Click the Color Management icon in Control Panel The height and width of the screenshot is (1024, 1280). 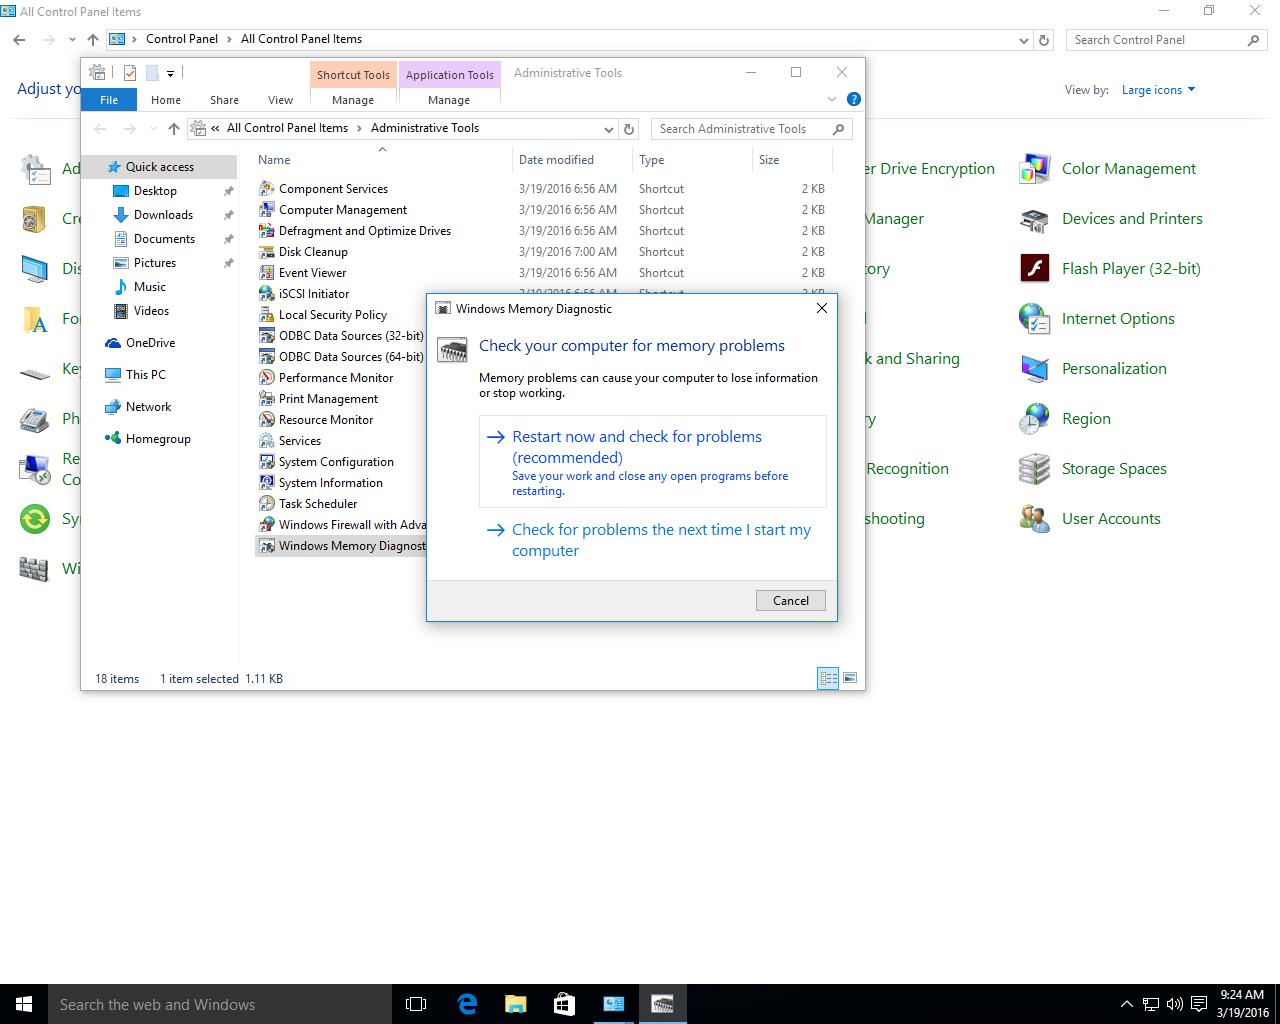coord(1034,169)
